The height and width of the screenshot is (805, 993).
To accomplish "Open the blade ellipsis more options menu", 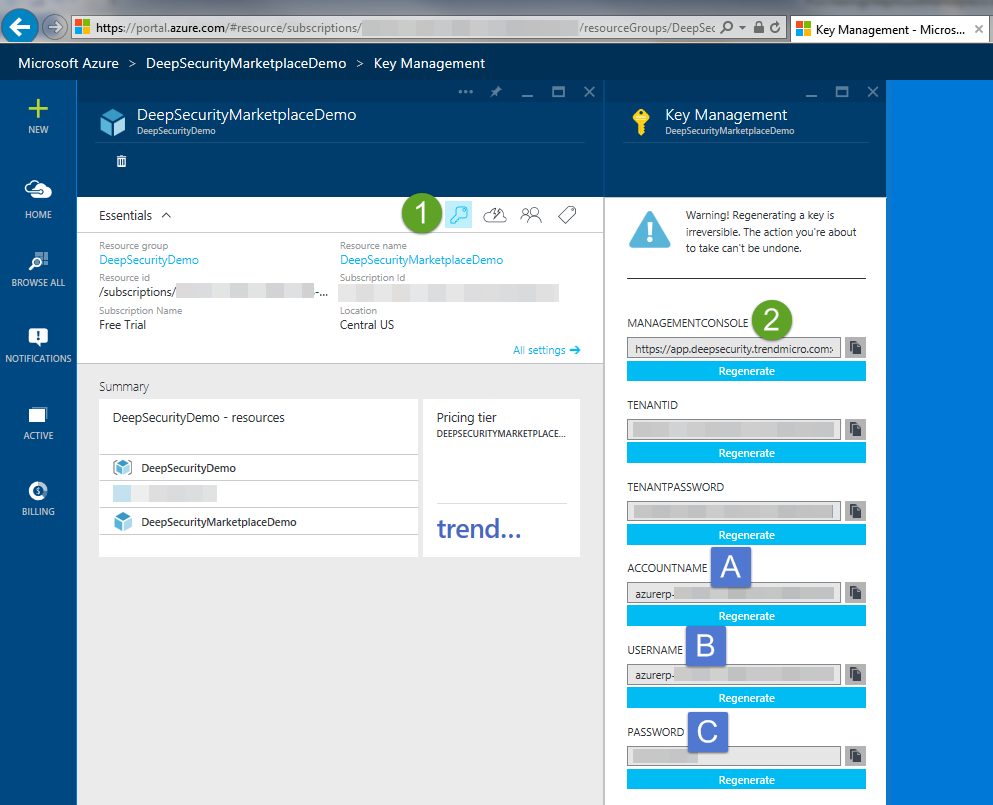I will point(465,92).
